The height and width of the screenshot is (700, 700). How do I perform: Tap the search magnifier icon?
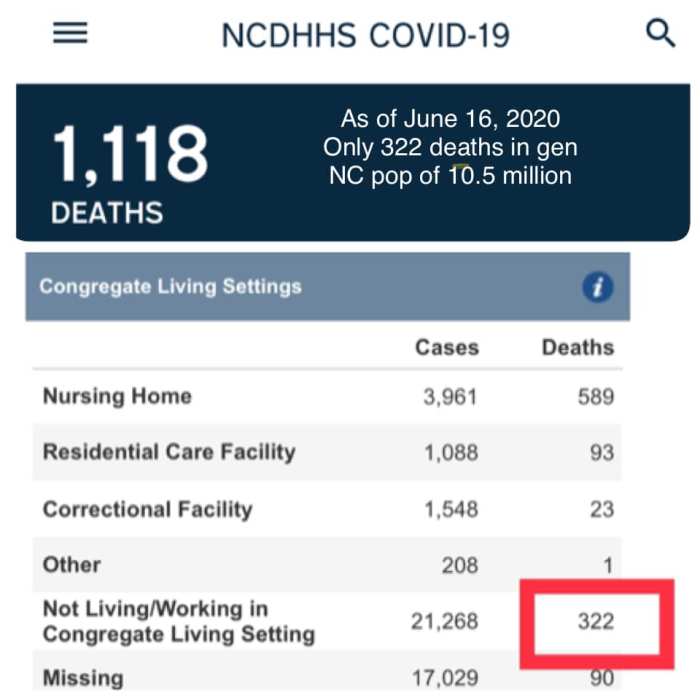point(661,33)
